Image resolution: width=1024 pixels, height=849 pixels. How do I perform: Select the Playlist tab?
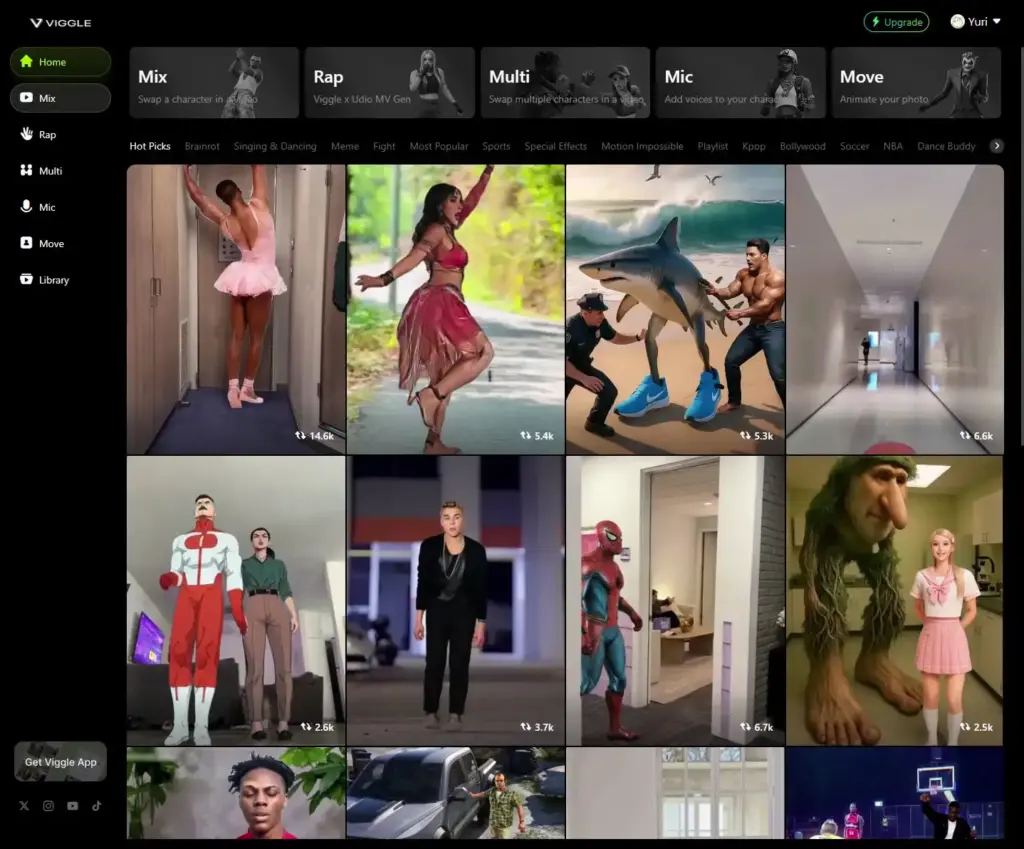(712, 146)
